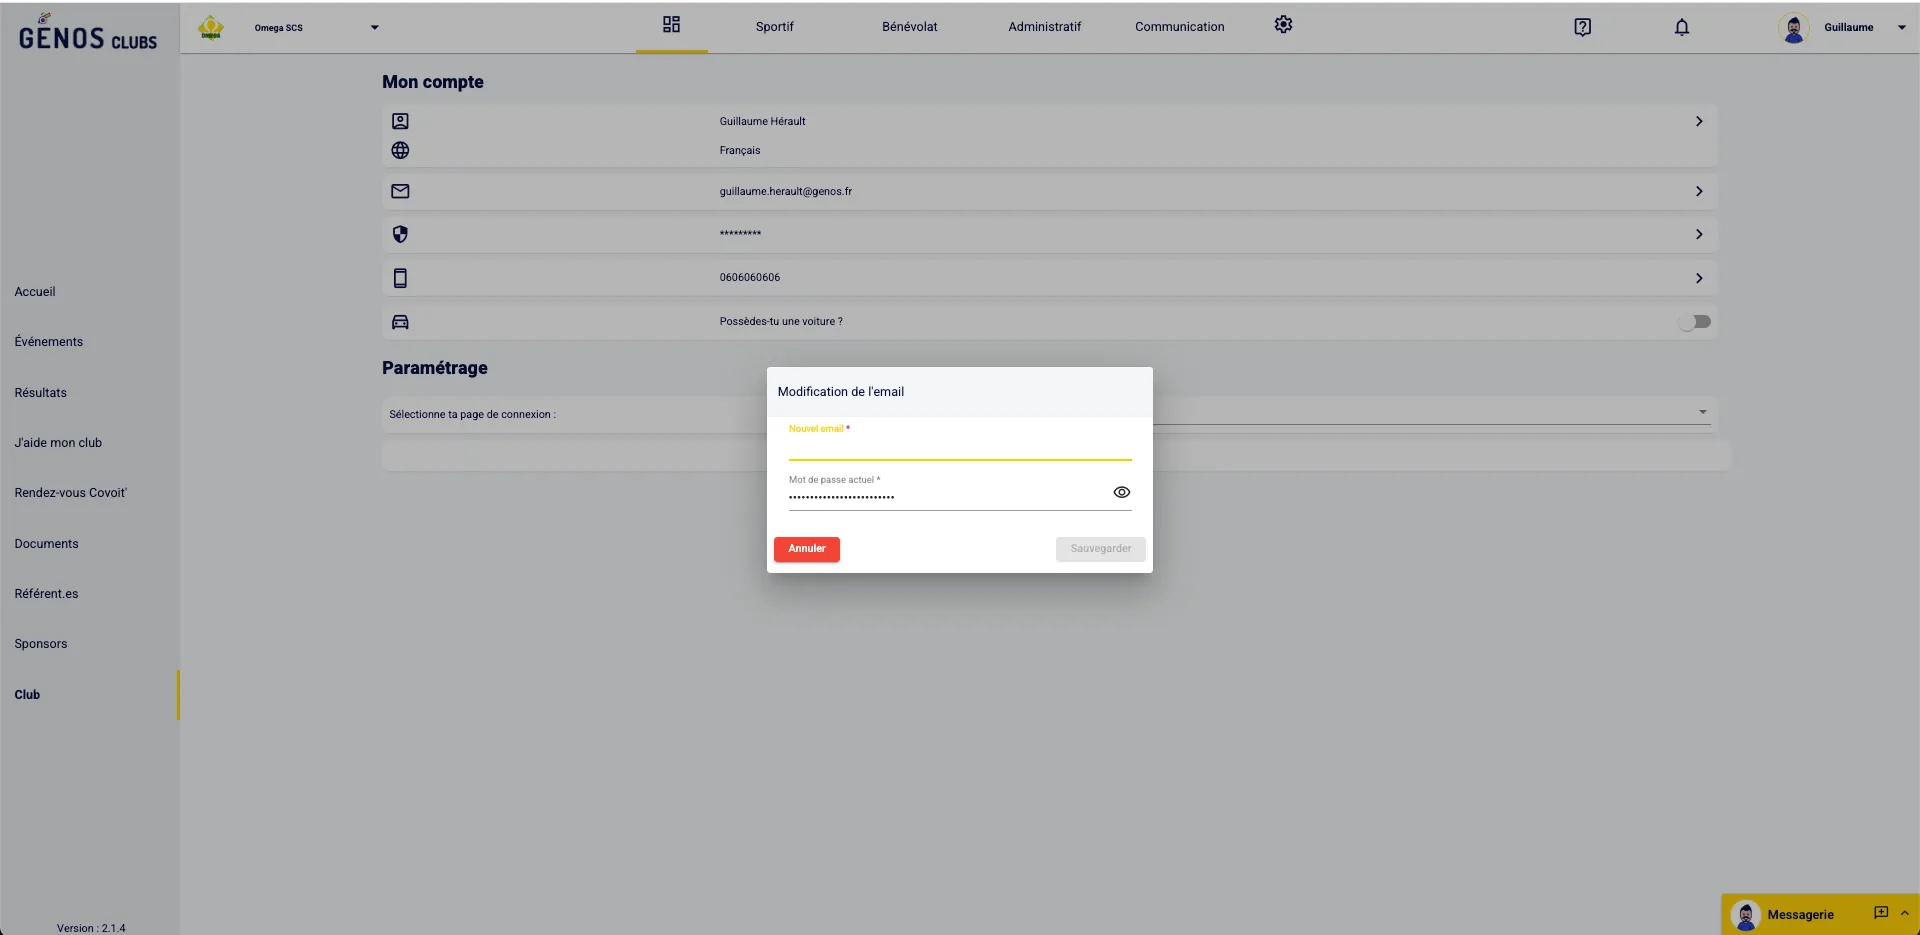Expand the connection page selection dropdown
Image resolution: width=1920 pixels, height=935 pixels.
pos(1702,412)
